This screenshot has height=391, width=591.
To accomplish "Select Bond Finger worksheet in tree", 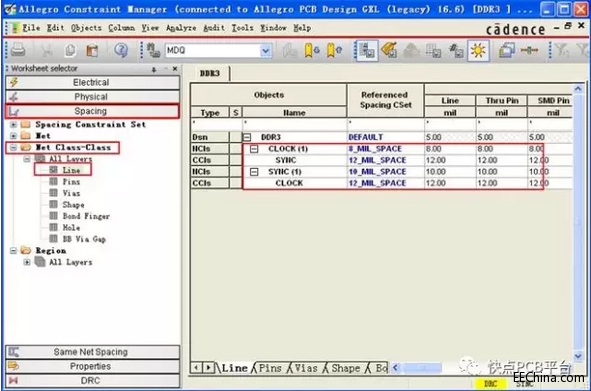I will pyautogui.click(x=86, y=216).
